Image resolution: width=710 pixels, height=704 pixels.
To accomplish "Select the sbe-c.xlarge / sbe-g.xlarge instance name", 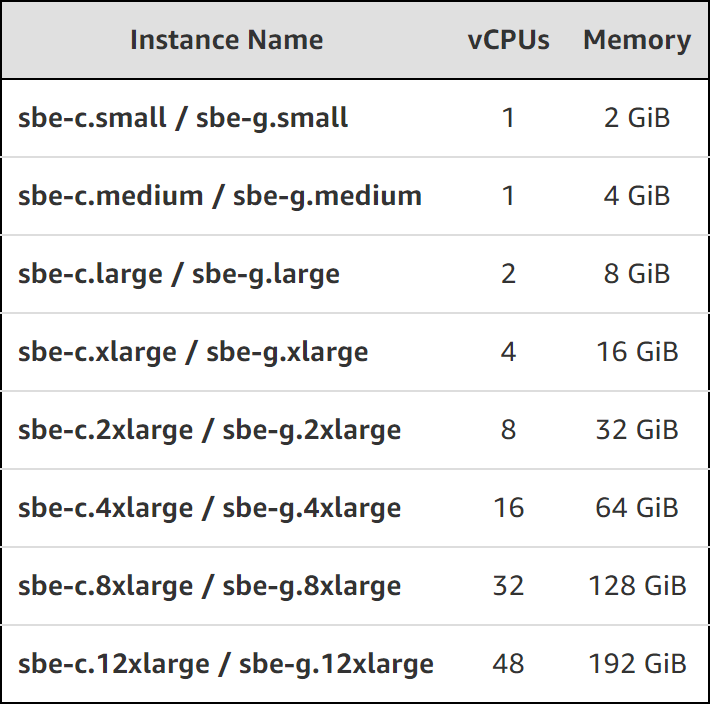I will pos(193,353).
